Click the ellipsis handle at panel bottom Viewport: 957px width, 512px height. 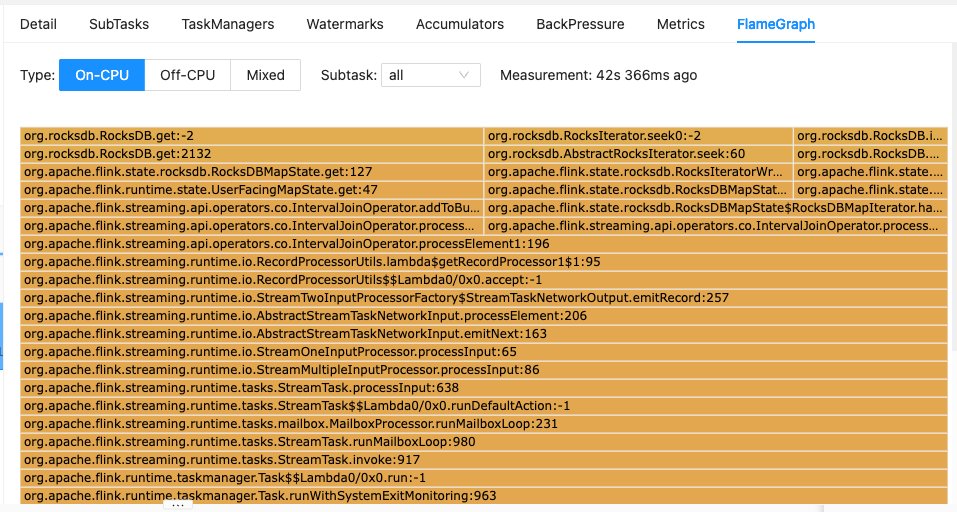[178, 505]
